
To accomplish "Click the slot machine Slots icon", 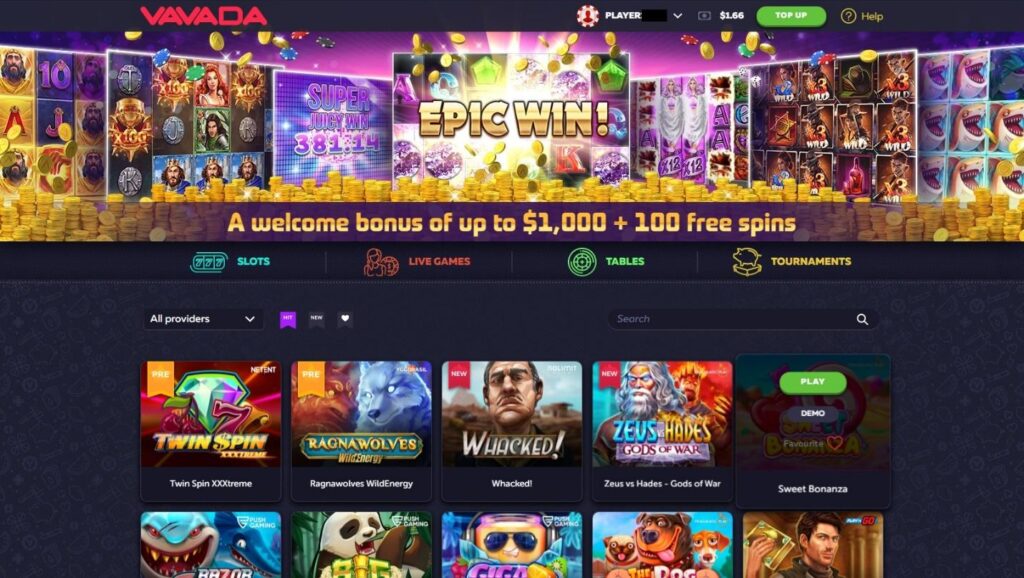I will point(209,262).
